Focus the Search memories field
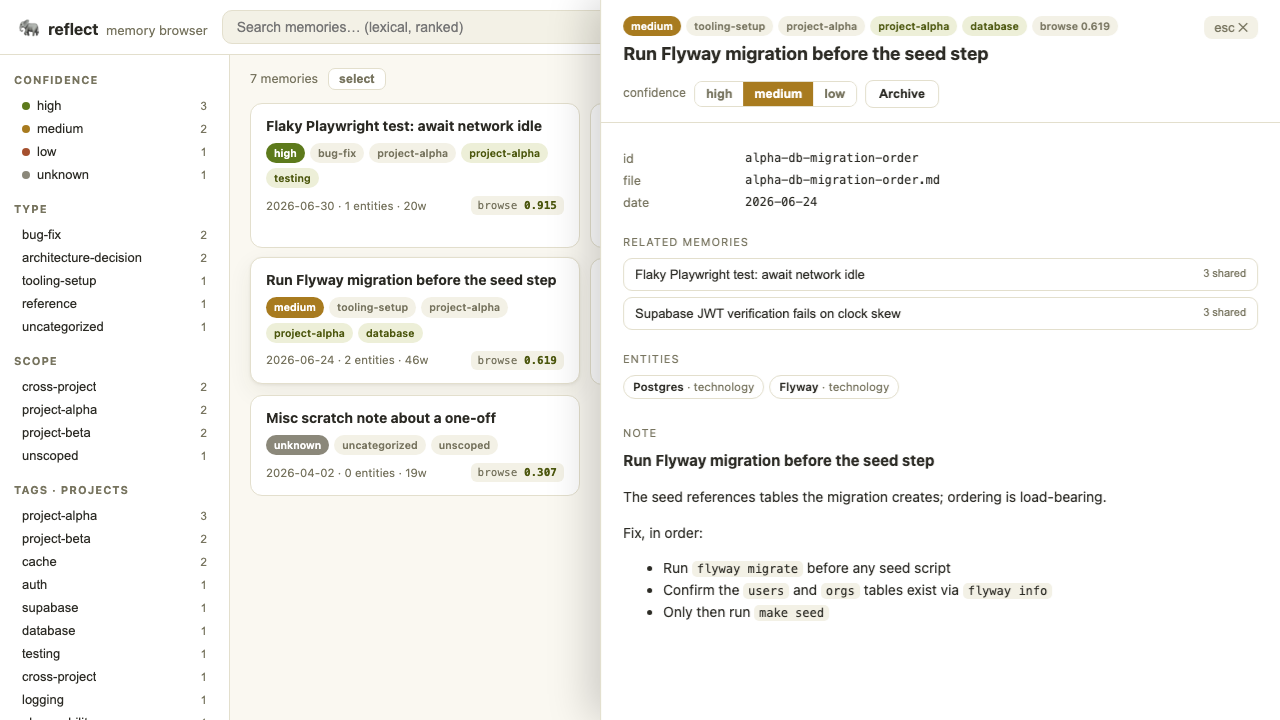 click(x=411, y=27)
